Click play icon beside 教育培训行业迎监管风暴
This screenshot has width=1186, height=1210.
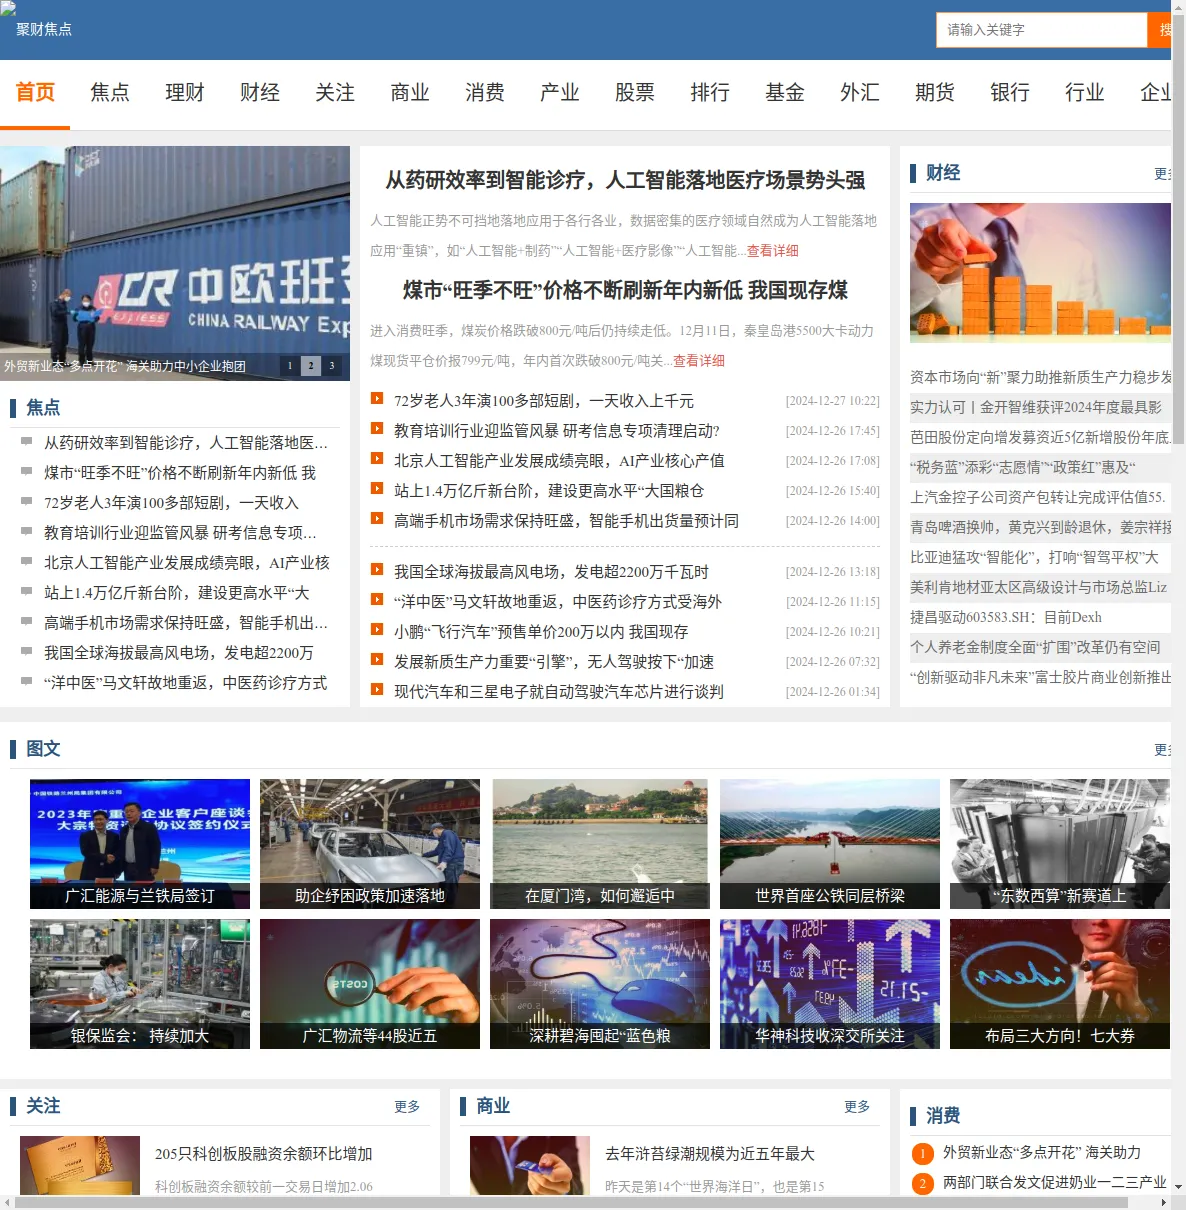point(377,428)
